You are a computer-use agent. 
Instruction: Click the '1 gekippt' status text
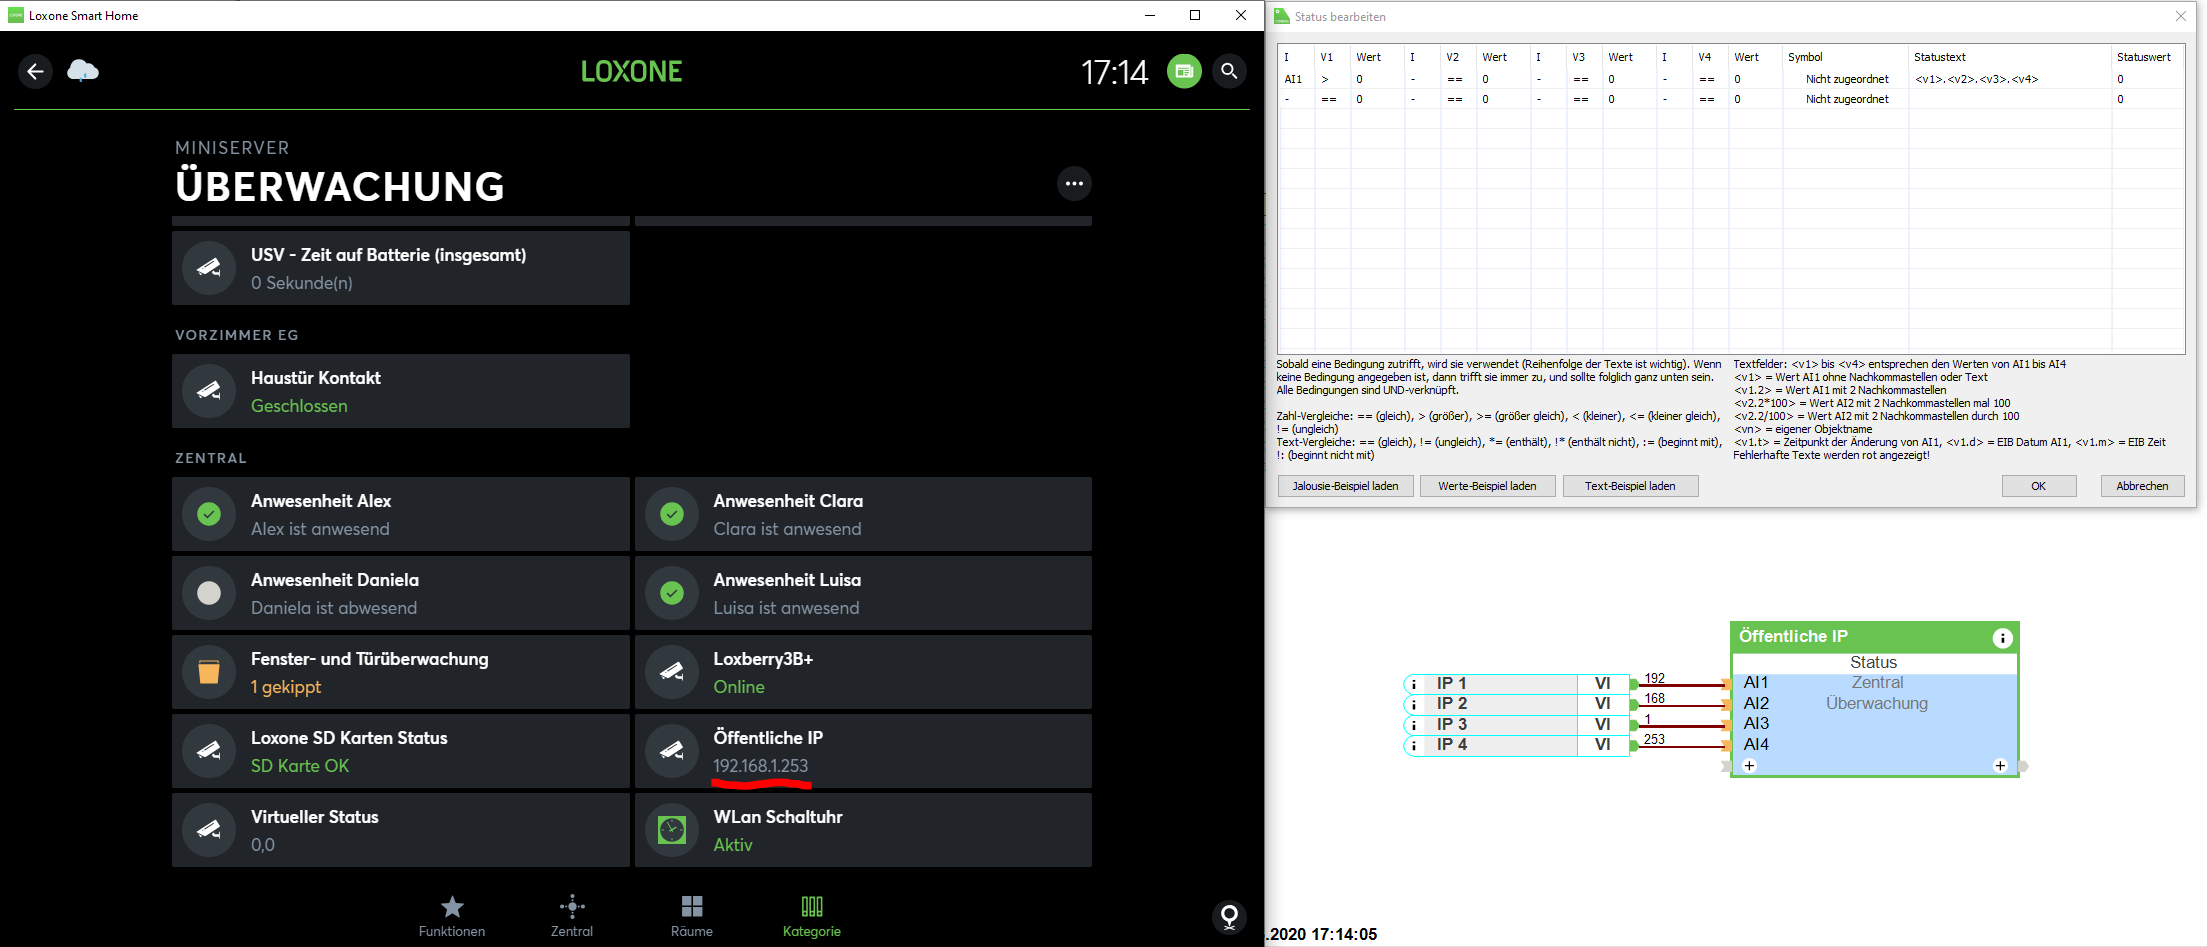coord(286,687)
